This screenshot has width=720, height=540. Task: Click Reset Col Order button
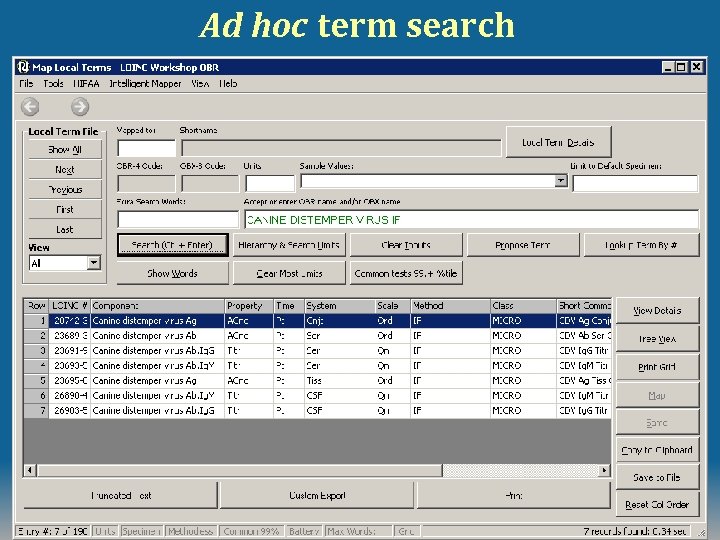[657, 505]
